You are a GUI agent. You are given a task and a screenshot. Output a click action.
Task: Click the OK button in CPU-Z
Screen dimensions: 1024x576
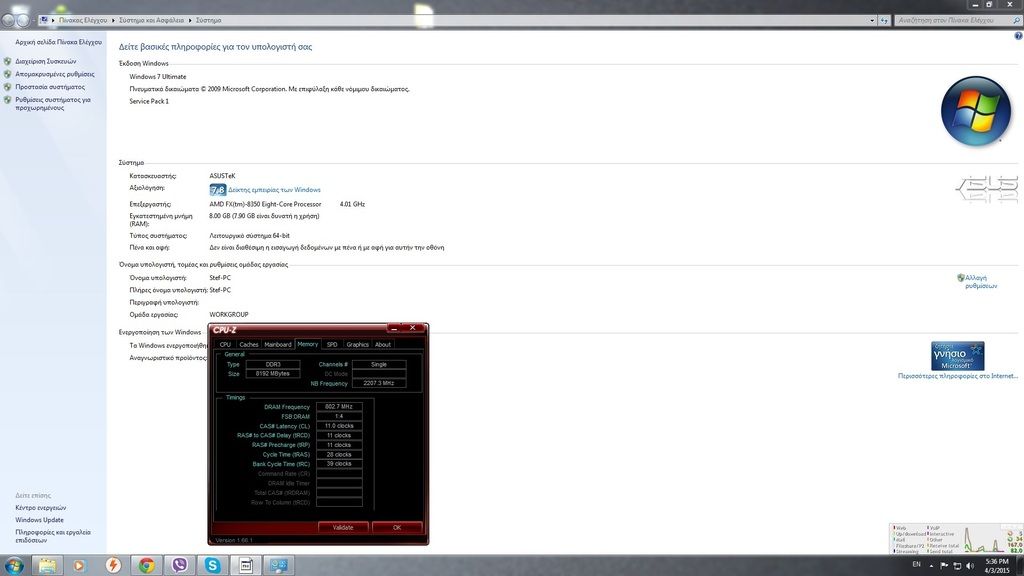pyautogui.click(x=396, y=528)
